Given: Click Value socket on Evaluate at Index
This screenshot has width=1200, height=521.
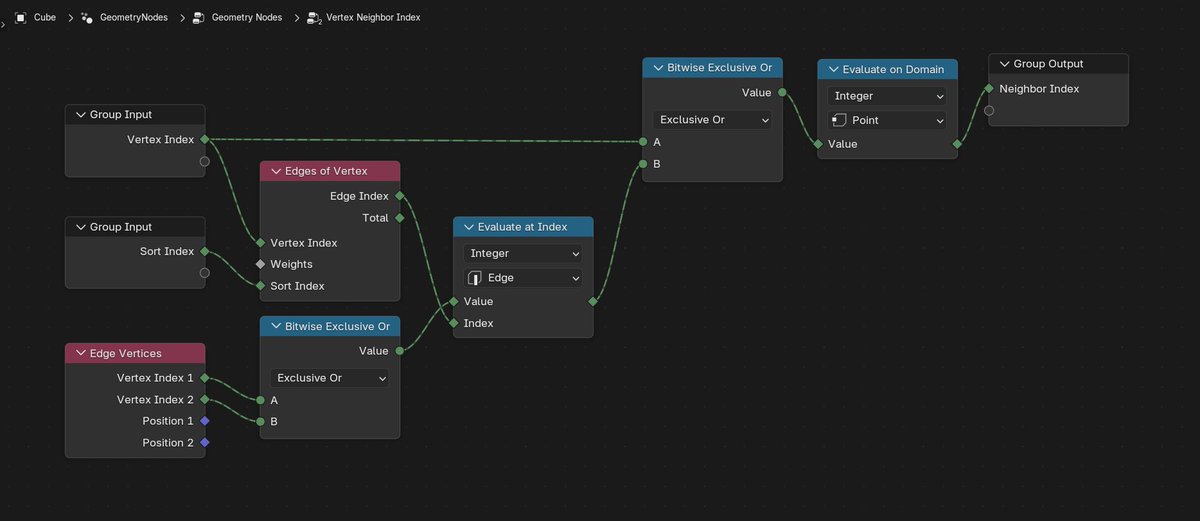Looking at the screenshot, I should [x=453, y=301].
